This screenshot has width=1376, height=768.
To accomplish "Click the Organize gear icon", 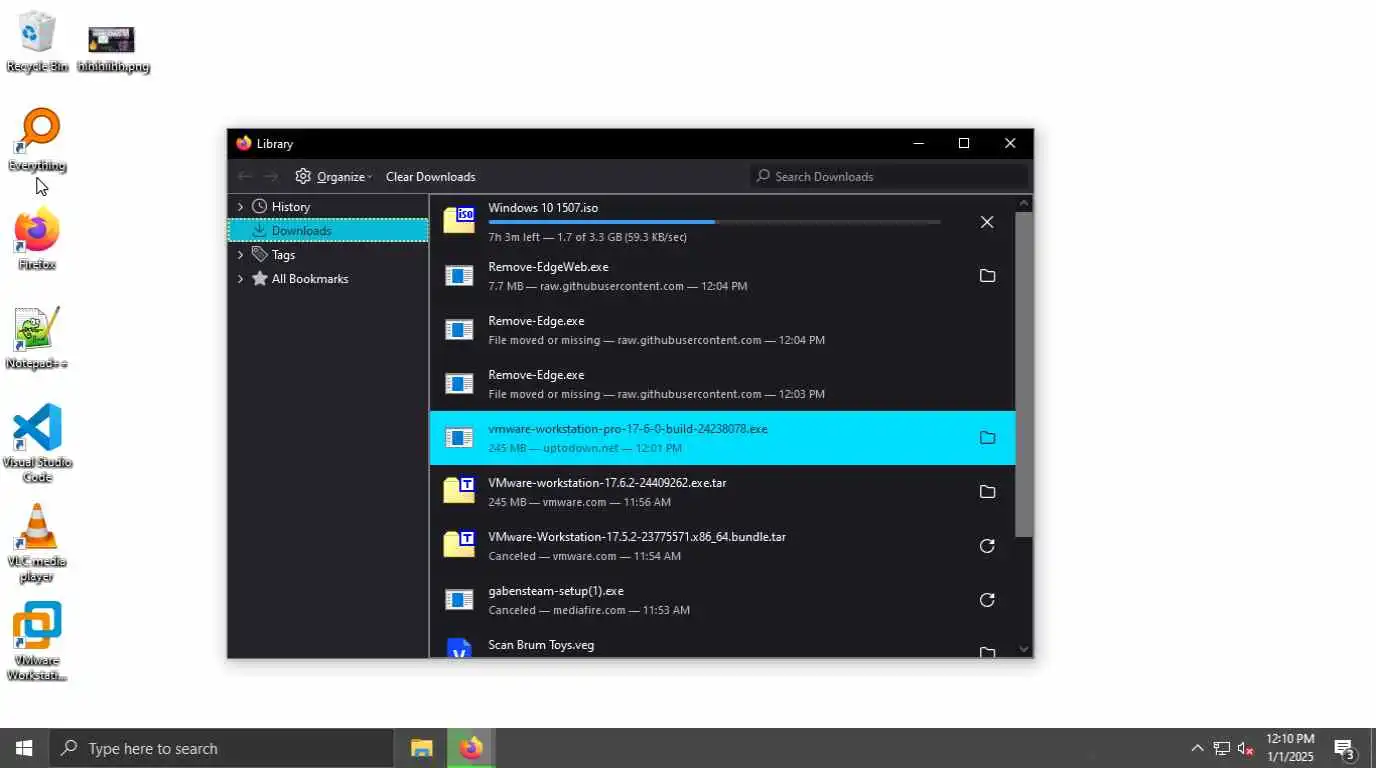I will tap(303, 176).
